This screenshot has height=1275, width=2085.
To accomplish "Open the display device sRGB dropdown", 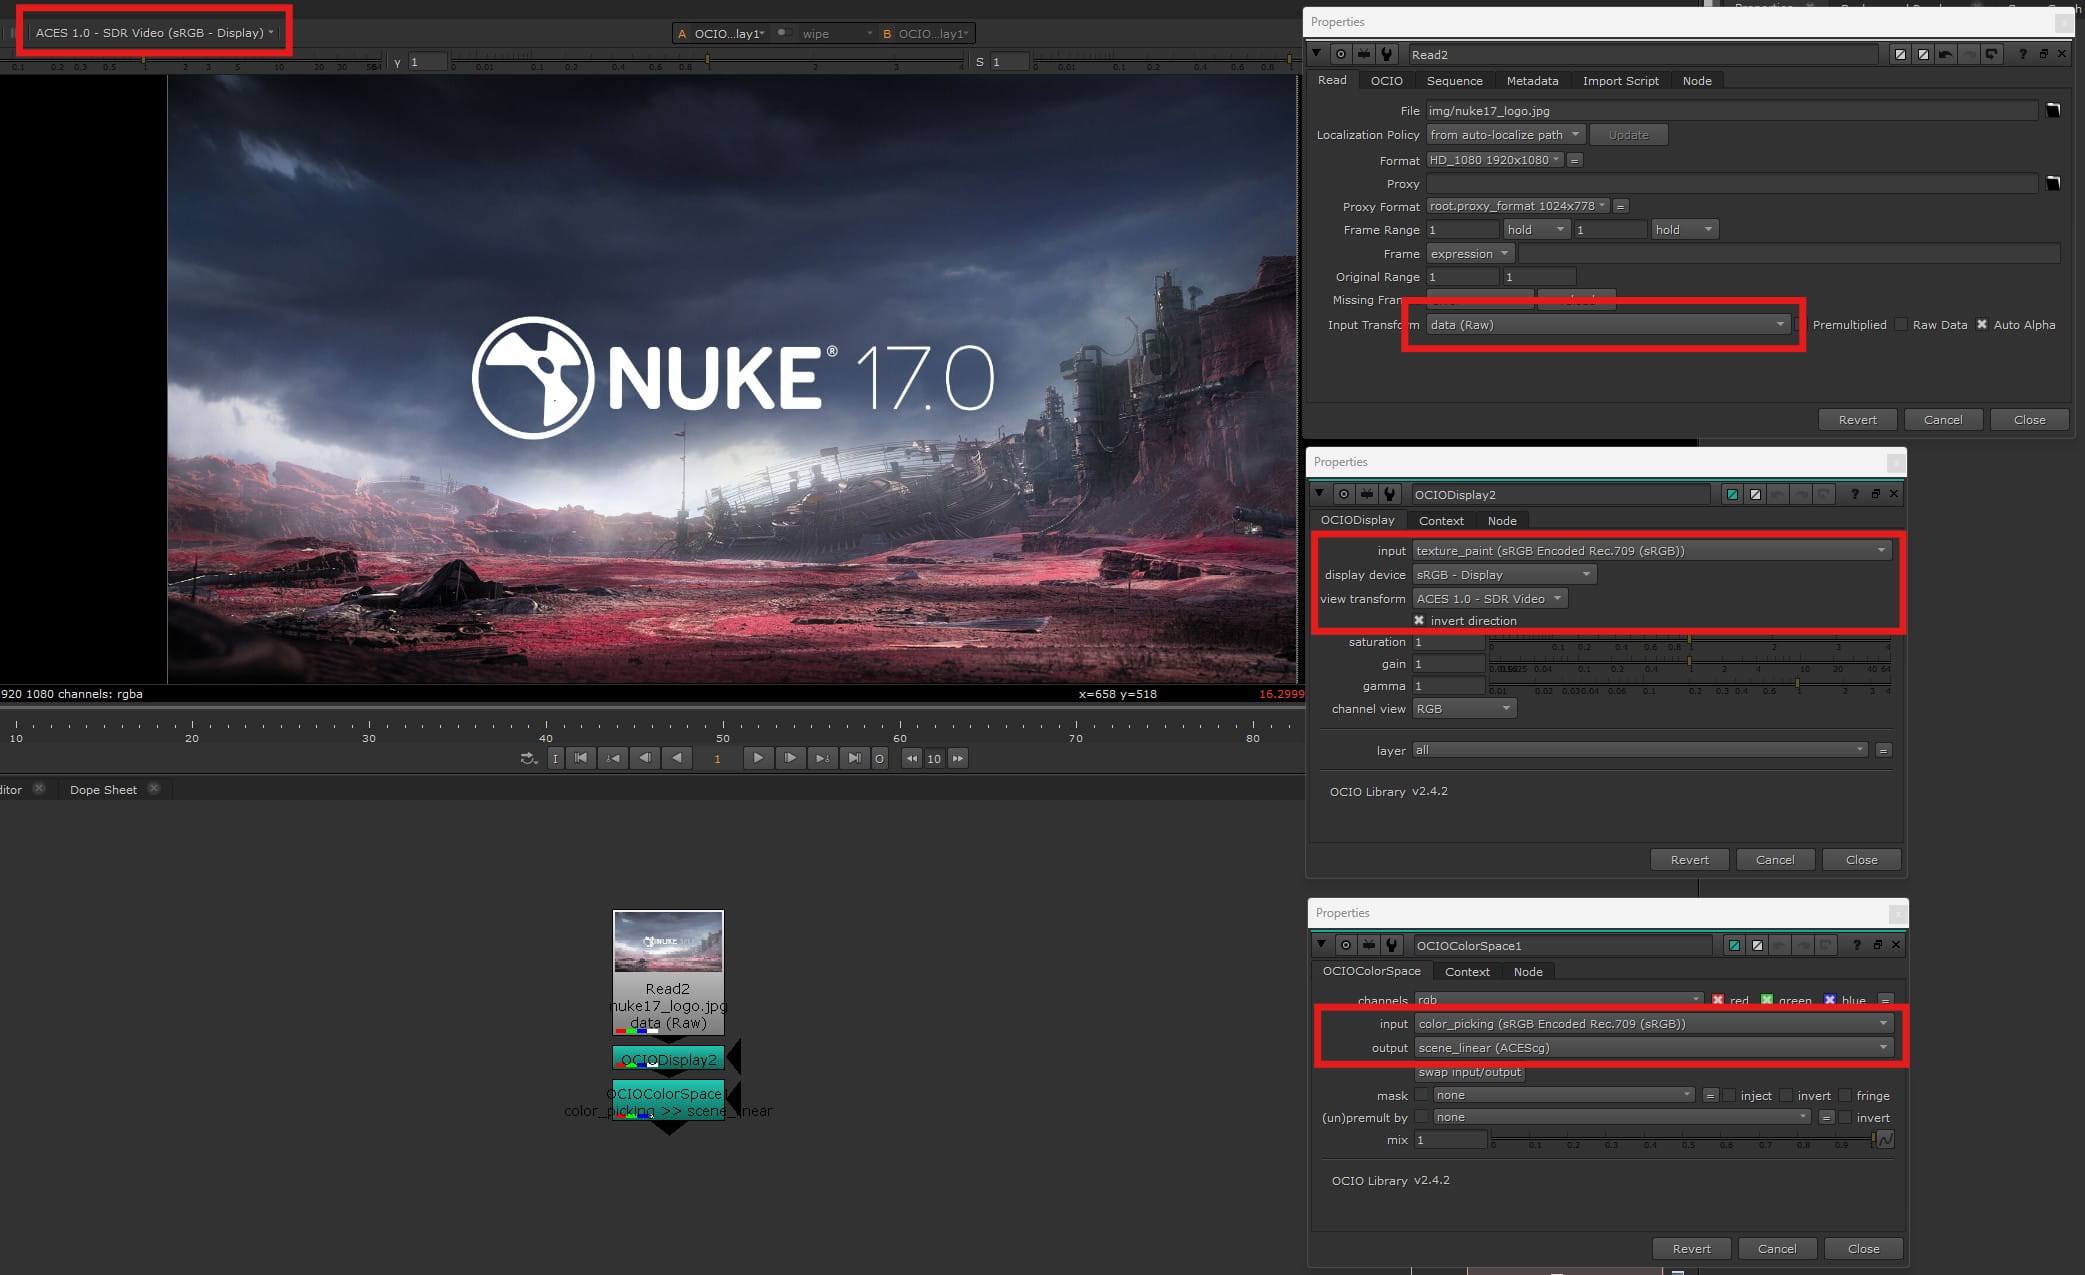I will click(1504, 575).
